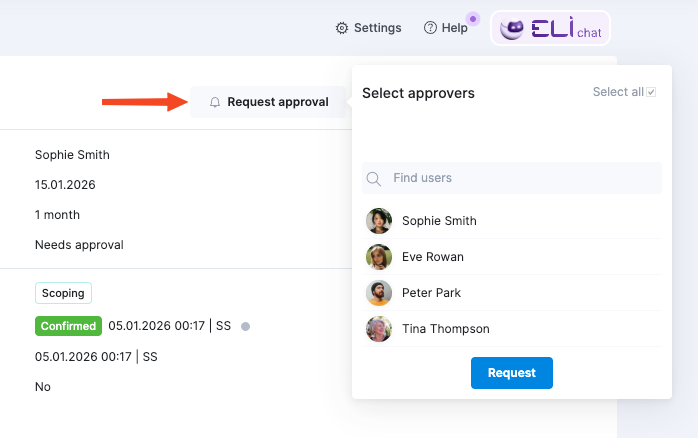Click the green Confirmed status badge
The width and height of the screenshot is (698, 438).
69,326
